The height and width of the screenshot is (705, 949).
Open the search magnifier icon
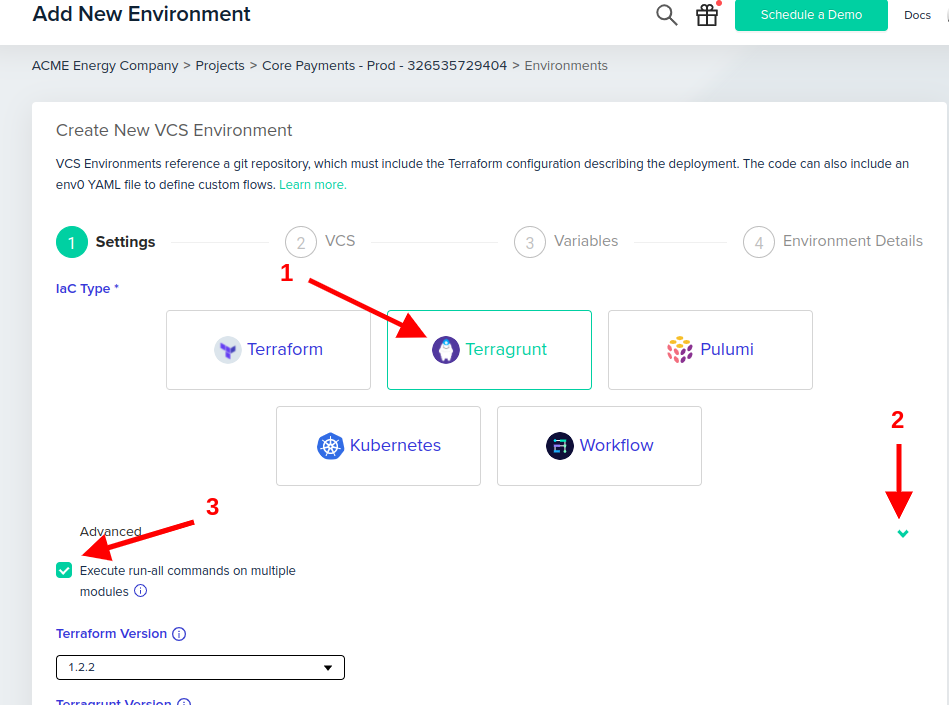(x=666, y=15)
